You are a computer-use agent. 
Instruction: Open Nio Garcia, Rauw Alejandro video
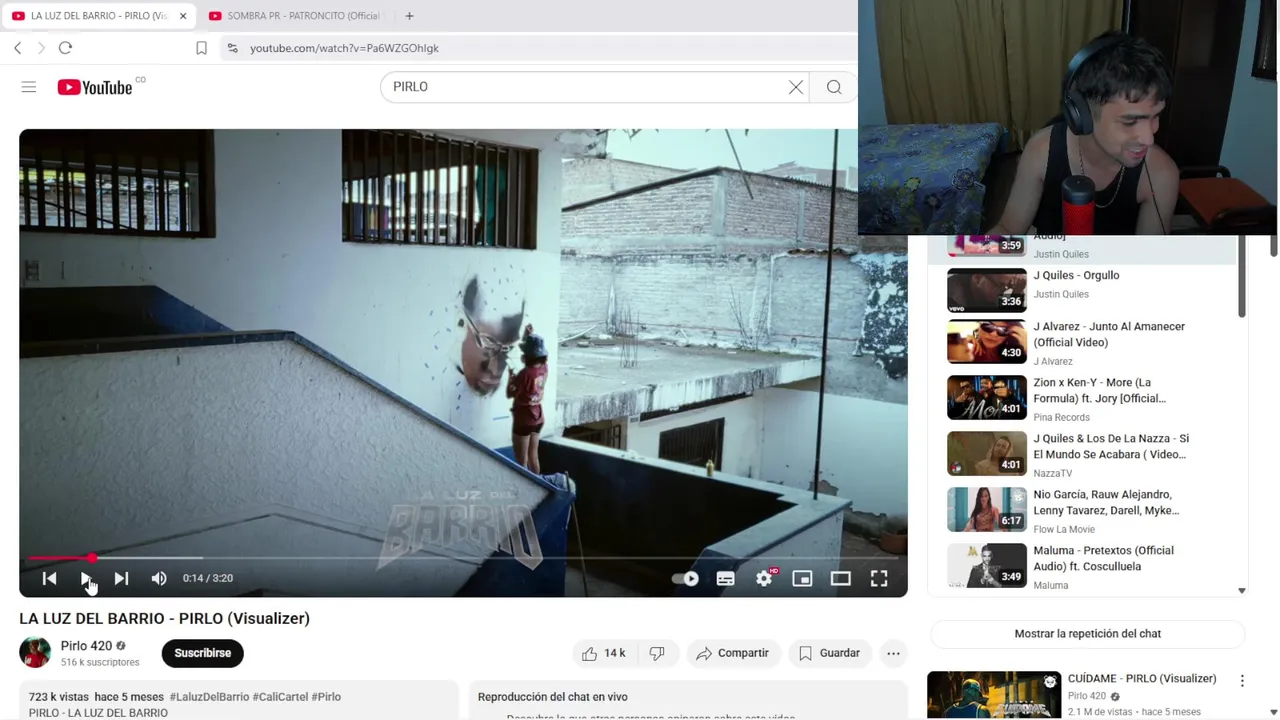point(1080,511)
